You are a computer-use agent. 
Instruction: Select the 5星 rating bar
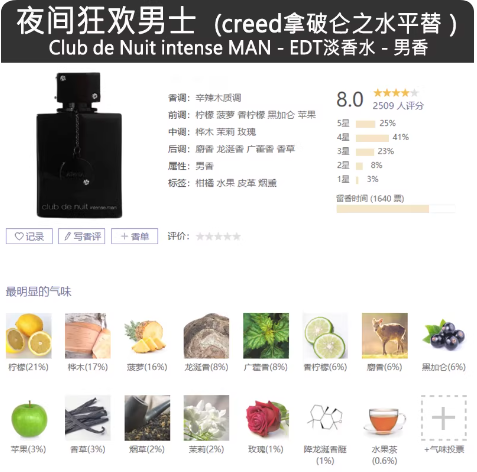[x=366, y=124]
